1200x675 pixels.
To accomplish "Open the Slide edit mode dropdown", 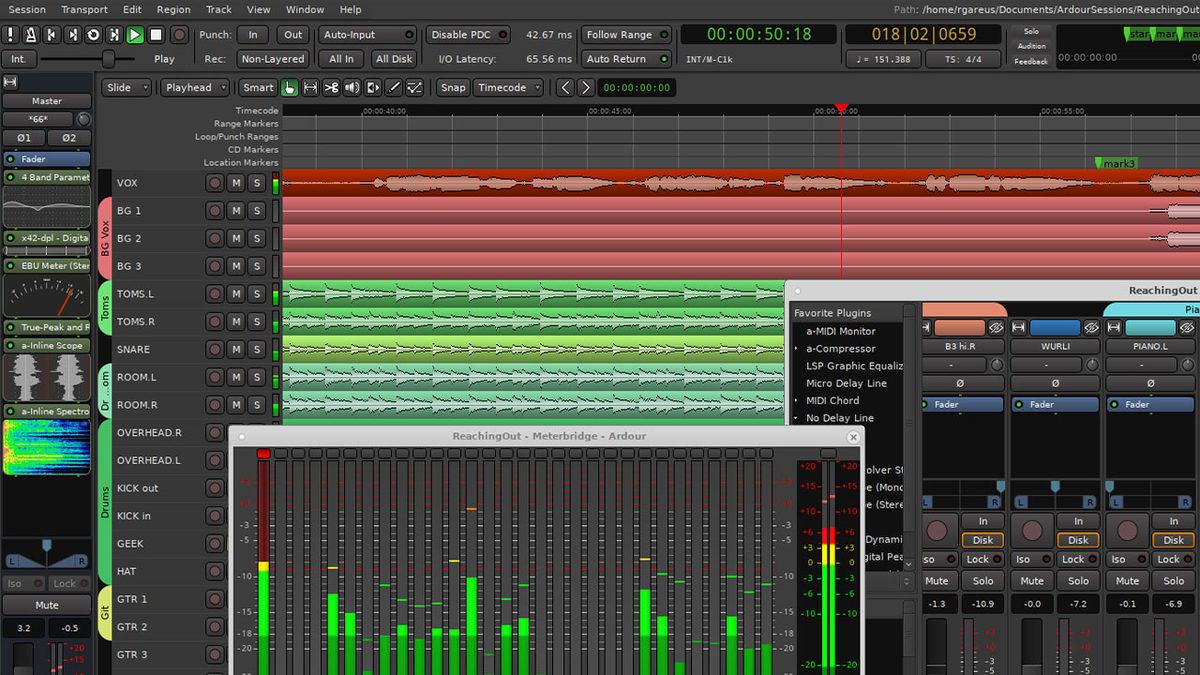I will (x=125, y=87).
